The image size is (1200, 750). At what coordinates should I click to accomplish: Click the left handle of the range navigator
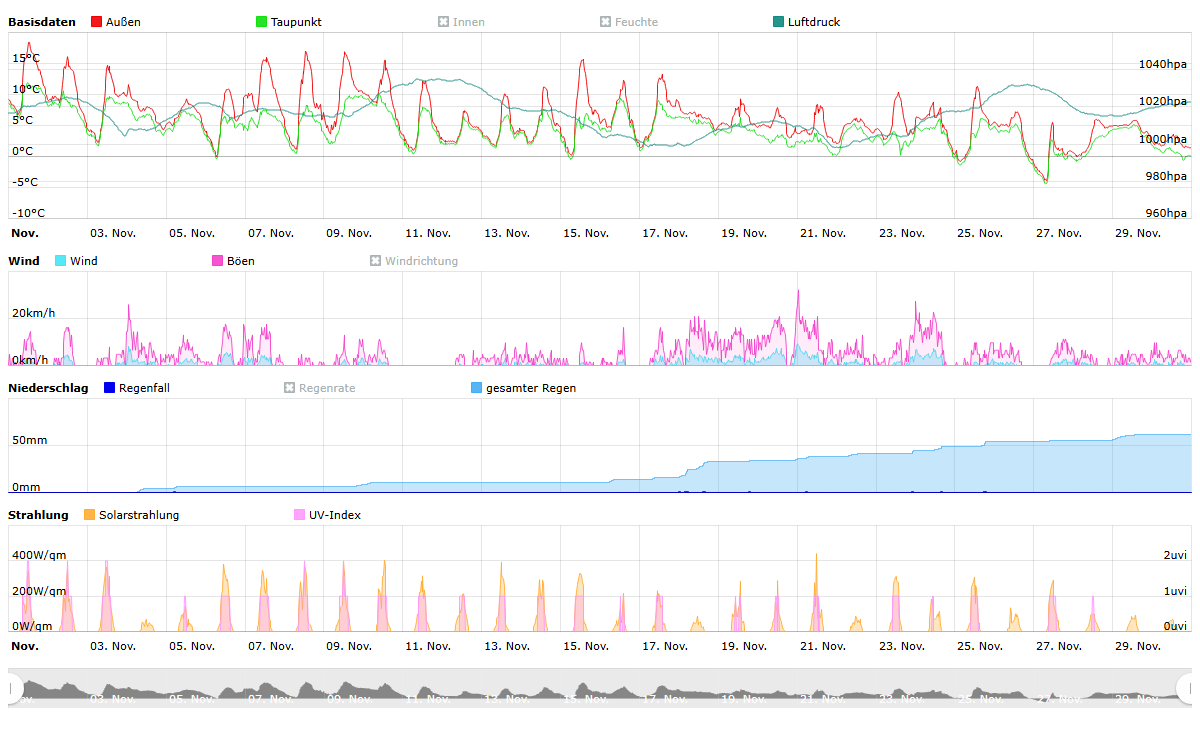click(14, 688)
